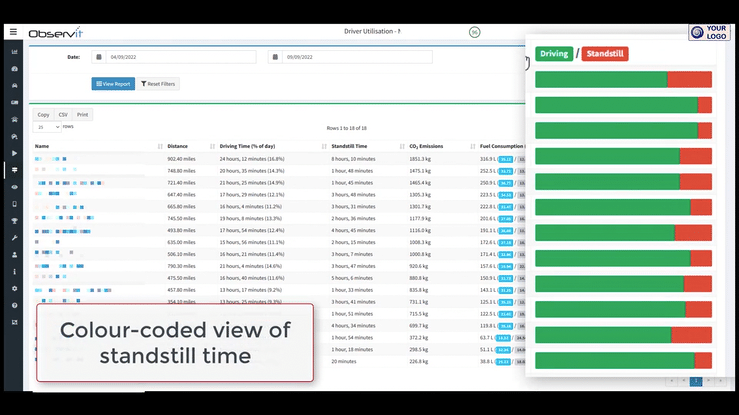Open the wrench maintenance sidebar icon
This screenshot has width=739, height=415.
point(15,238)
